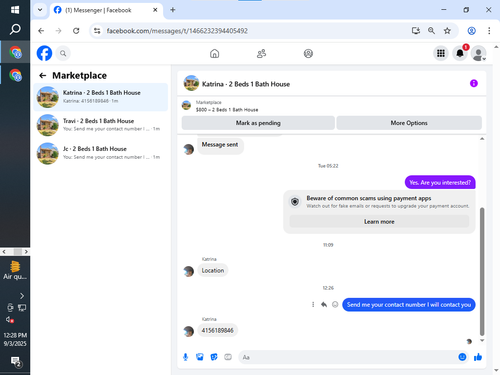Image resolution: width=500 pixels, height=375 pixels.
Task: Go to the Facebook Home feed icon
Action: click(215, 53)
